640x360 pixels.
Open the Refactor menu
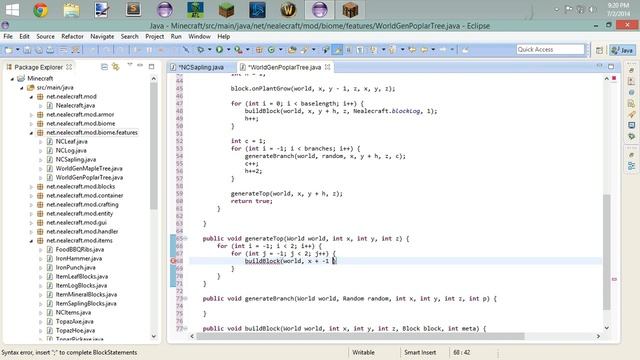pyautogui.click(x=72, y=36)
